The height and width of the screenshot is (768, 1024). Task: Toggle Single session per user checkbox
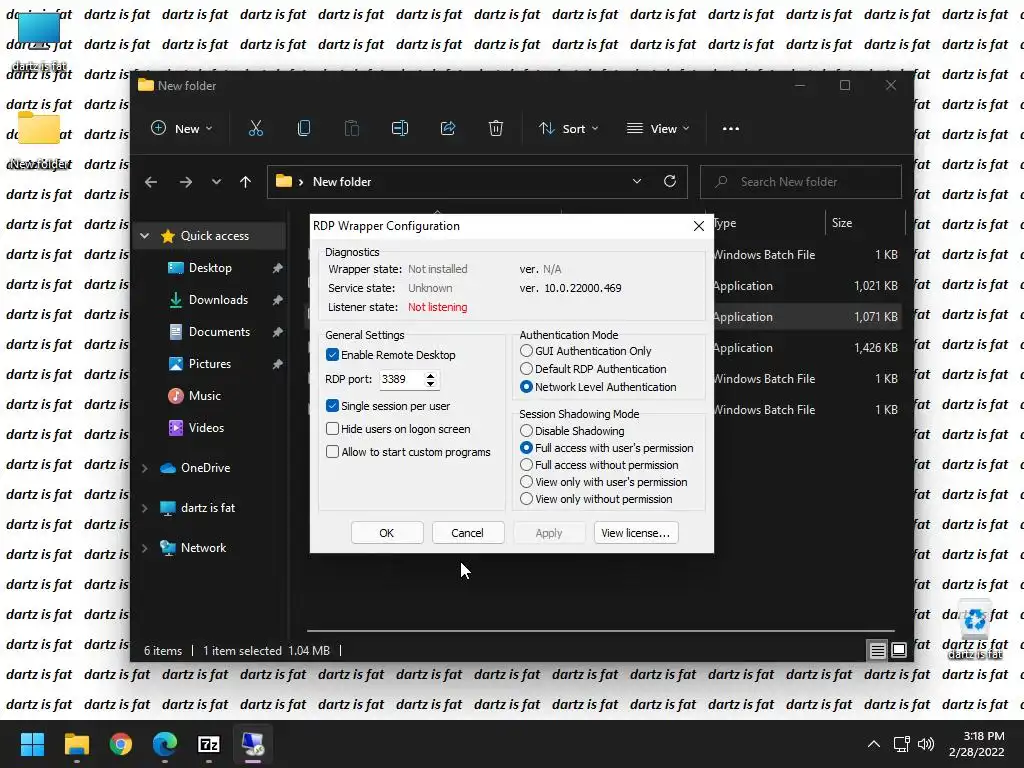tap(332, 406)
